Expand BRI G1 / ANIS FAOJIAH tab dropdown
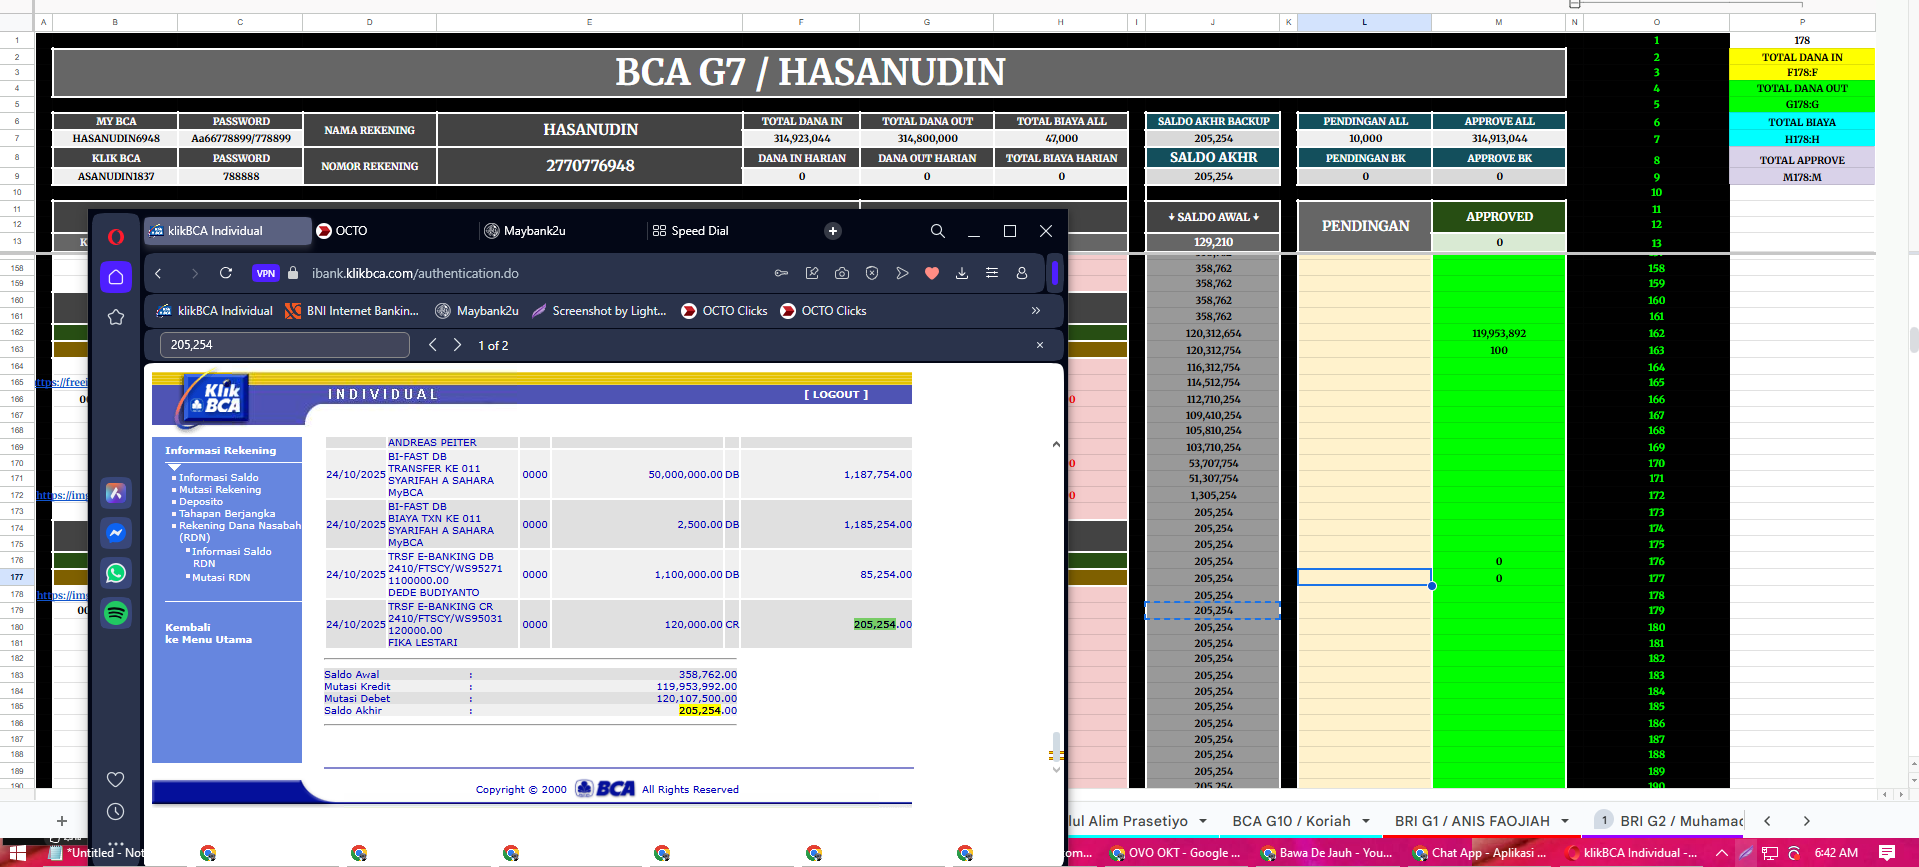The height and width of the screenshot is (867, 1919). [1564, 821]
